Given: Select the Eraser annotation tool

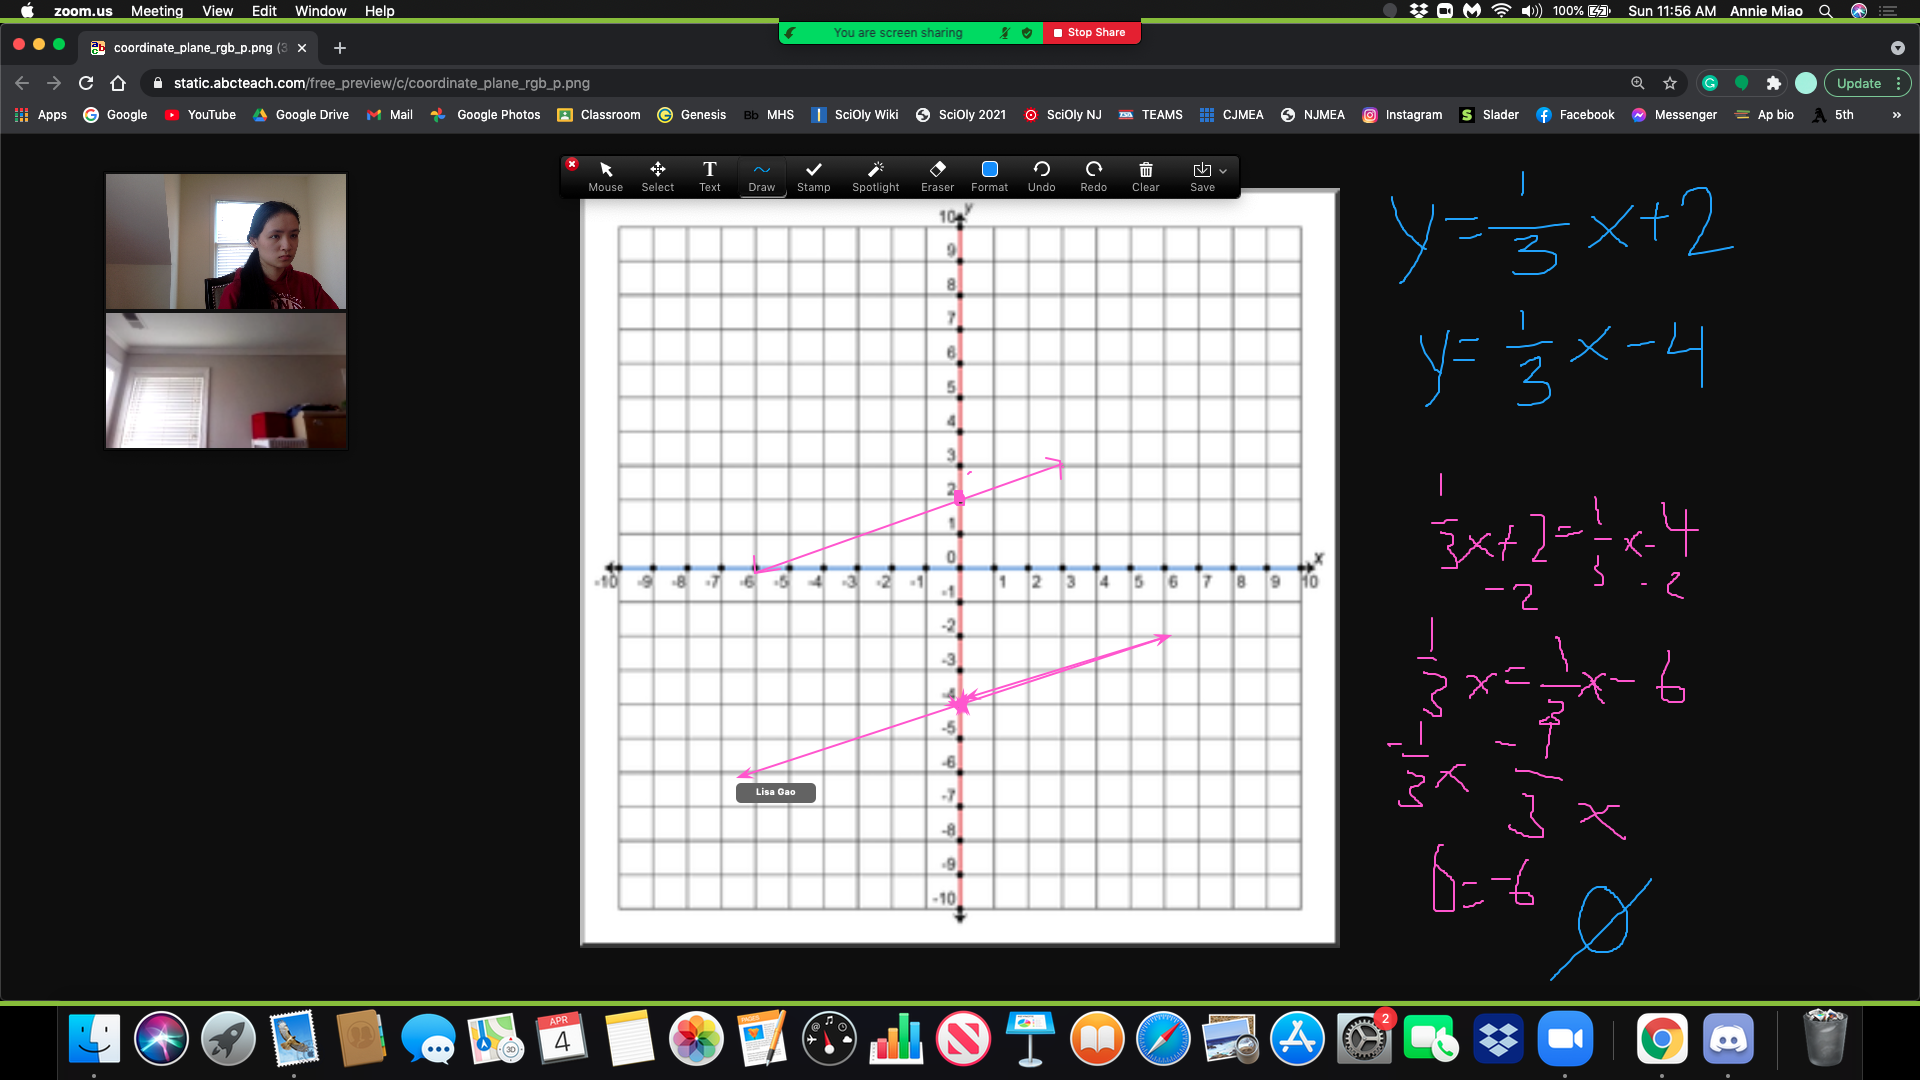Looking at the screenshot, I should tap(937, 176).
